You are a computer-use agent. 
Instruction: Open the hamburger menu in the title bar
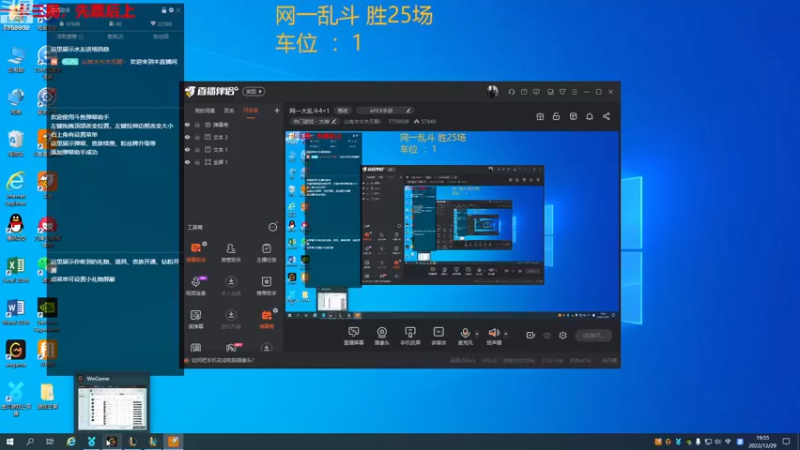click(x=574, y=92)
